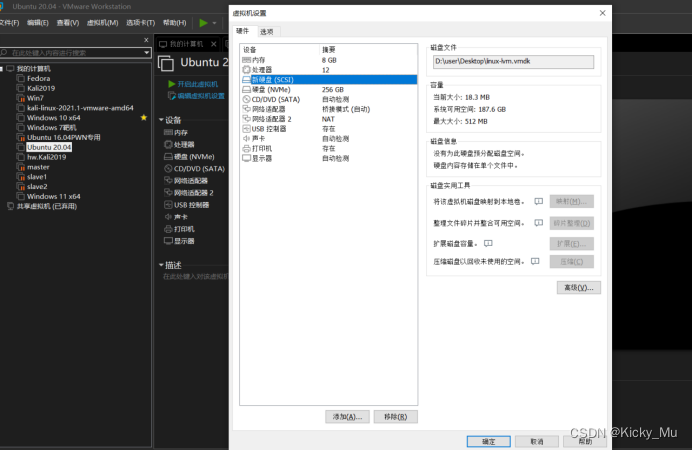Select the 新硬盘 (SCSI) disk row
Viewport: 693px width, 450px height.
coord(328,80)
